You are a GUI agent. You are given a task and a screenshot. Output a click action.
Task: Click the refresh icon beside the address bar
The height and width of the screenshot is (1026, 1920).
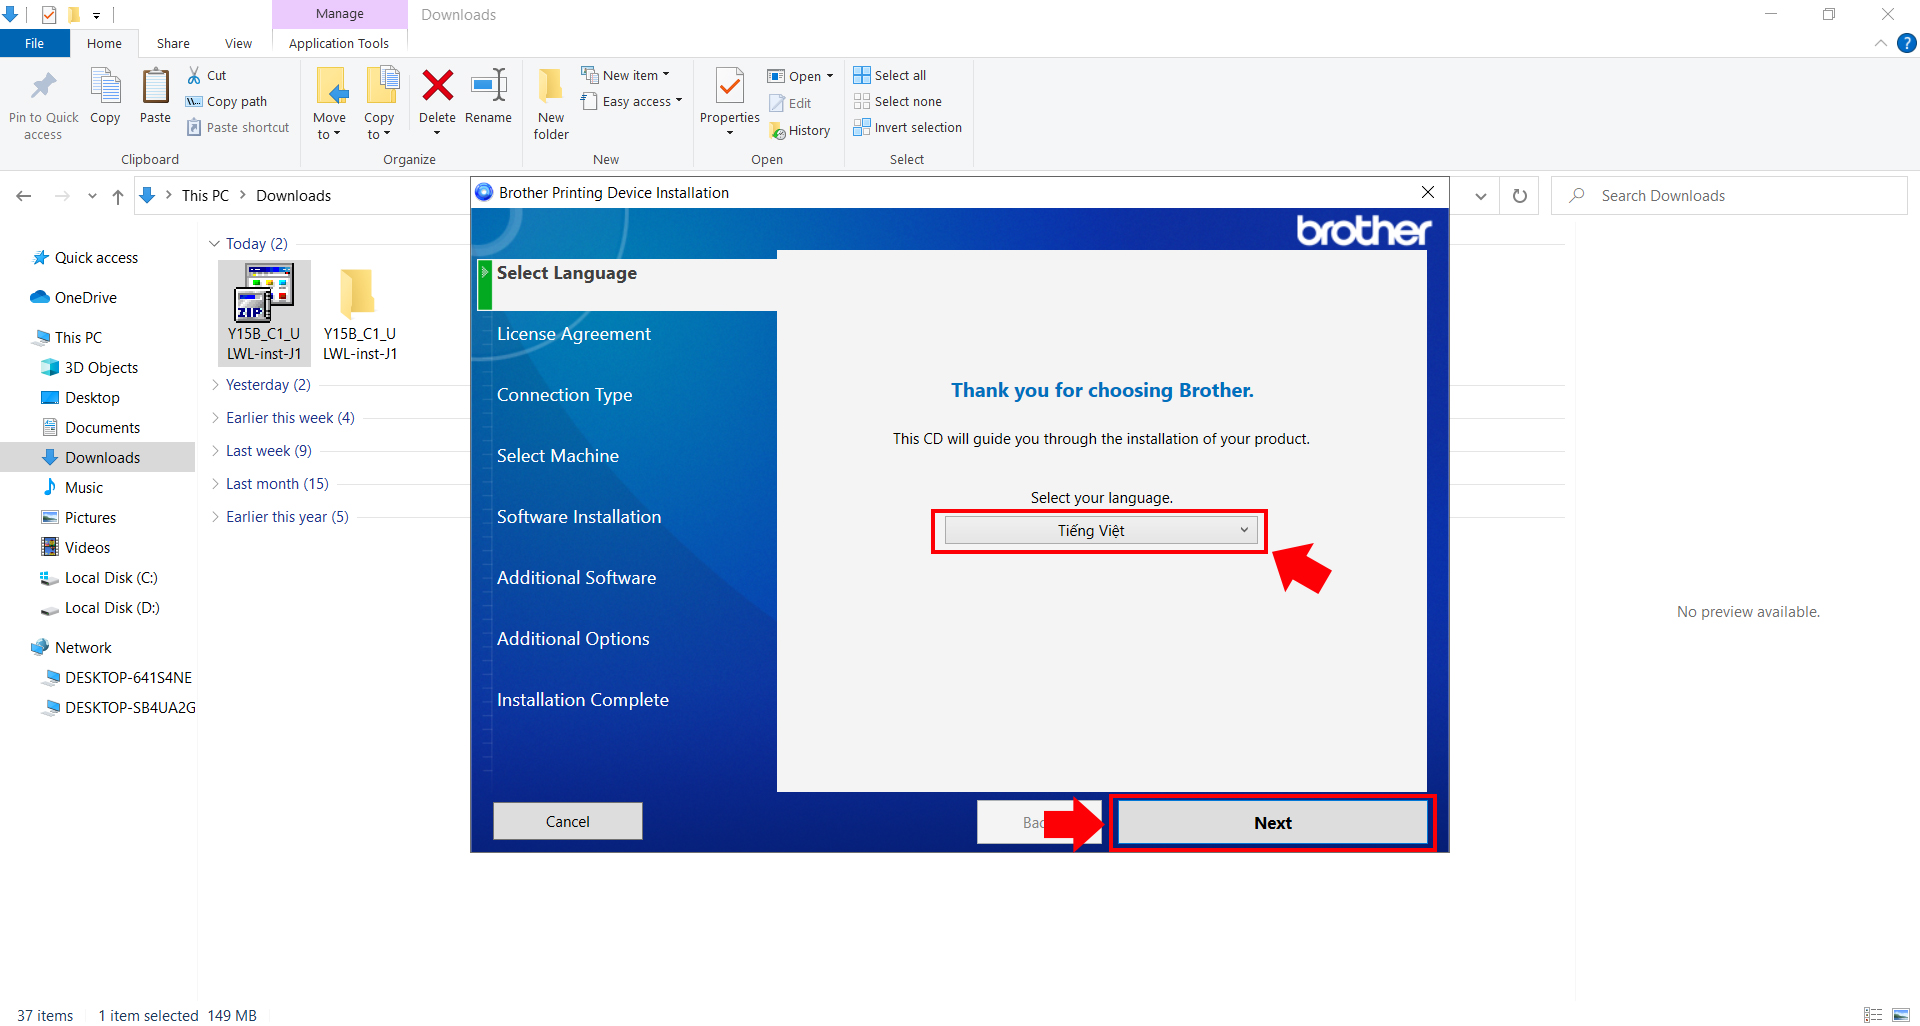(x=1519, y=195)
